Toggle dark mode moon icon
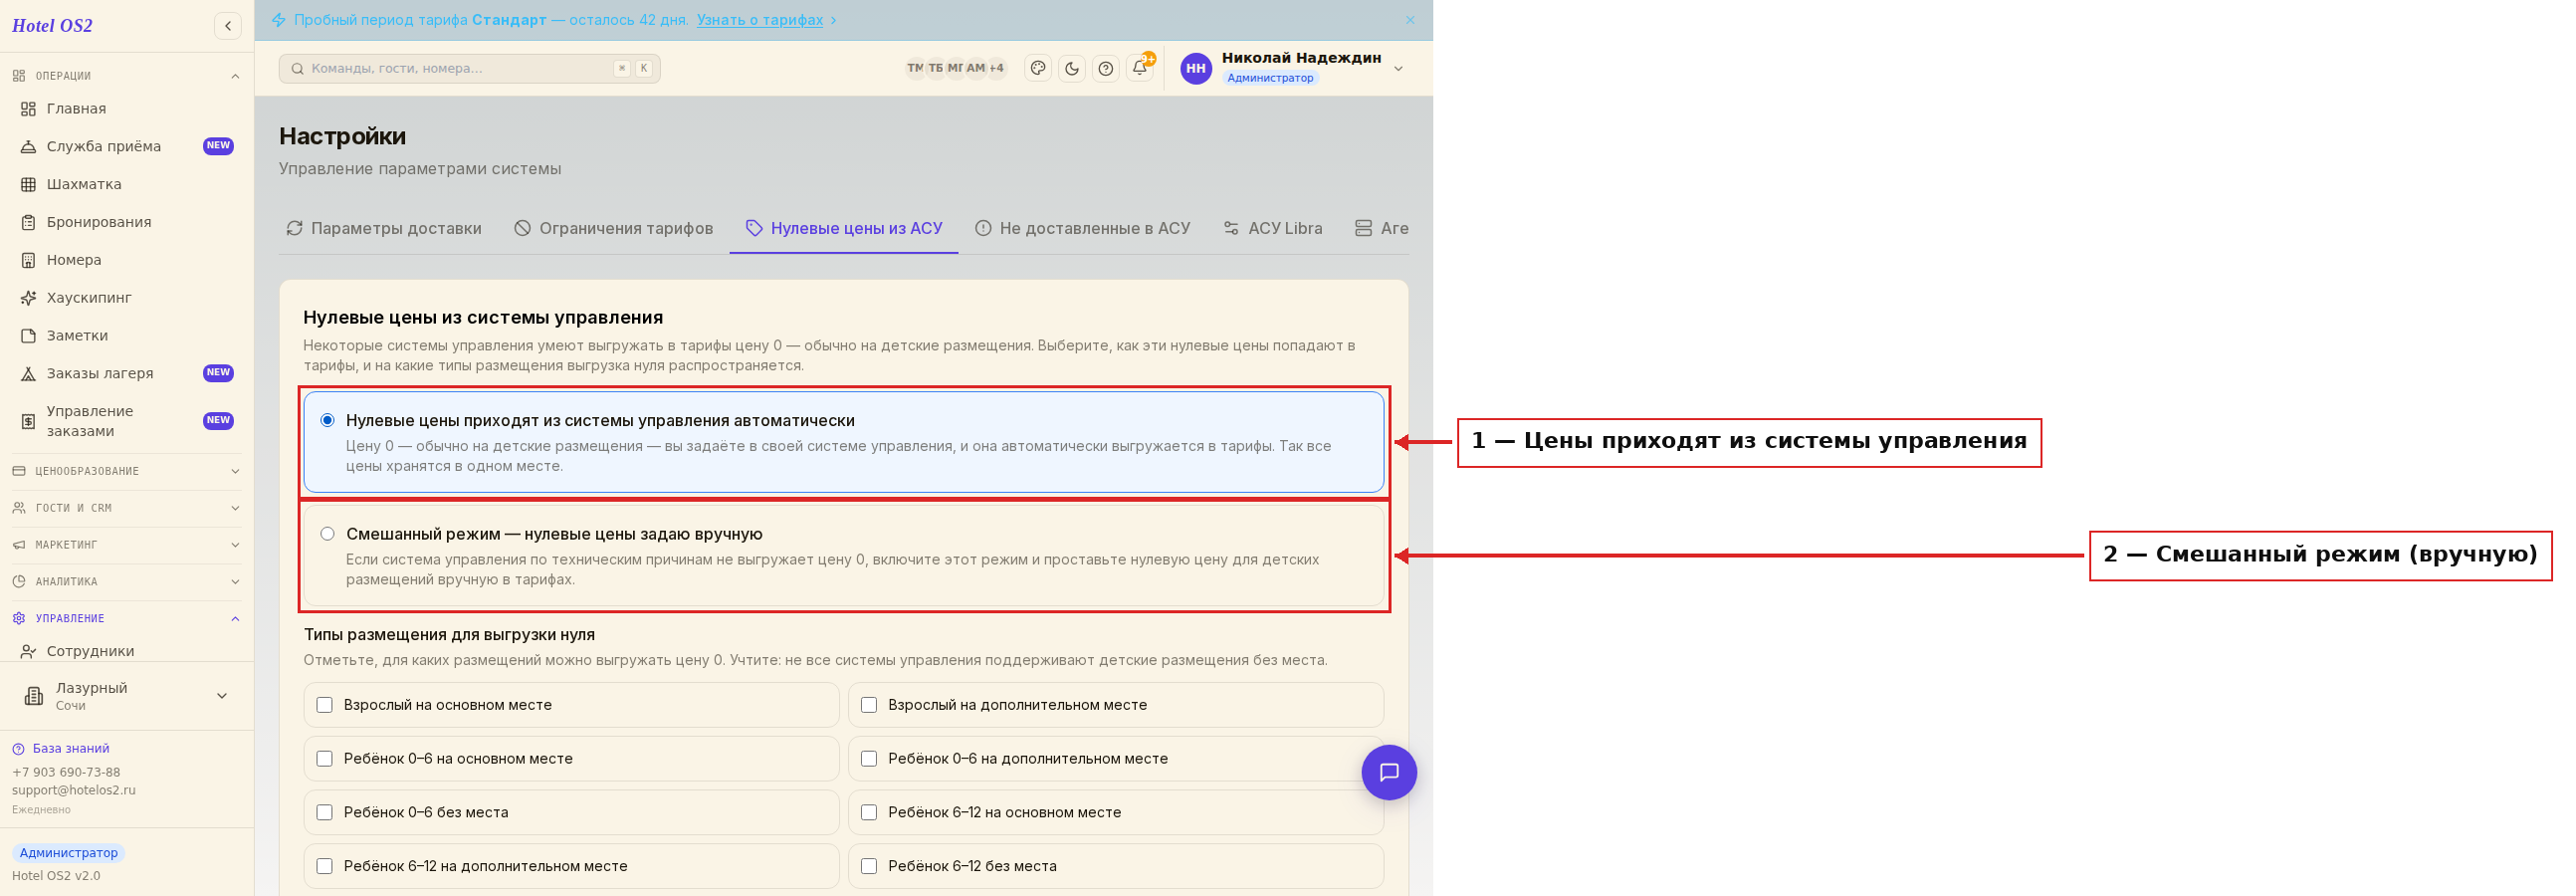The image size is (2576, 896). (x=1072, y=68)
